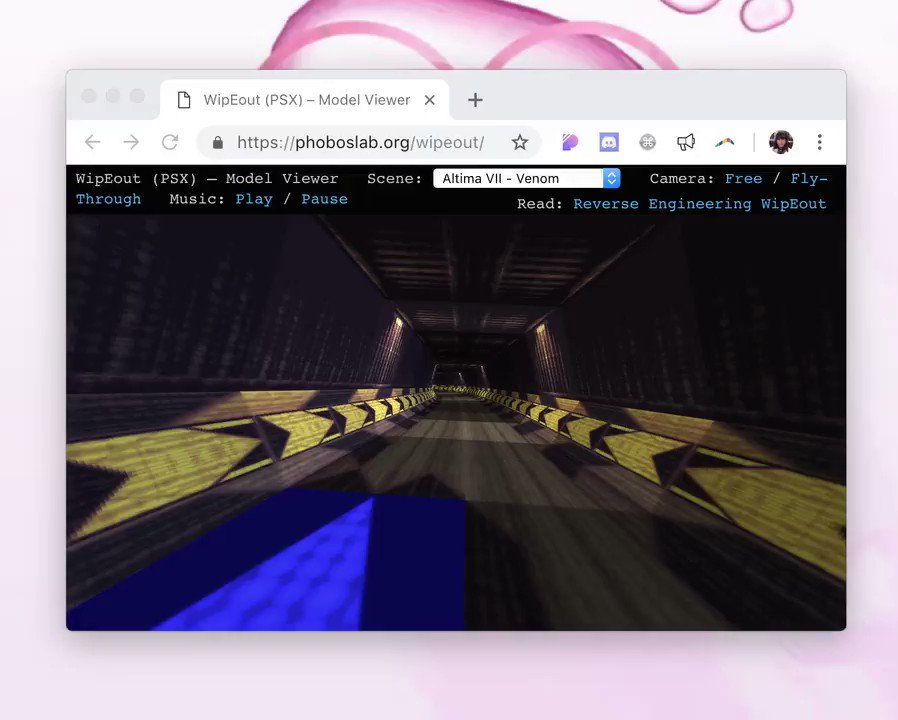This screenshot has height=720, width=898.
Task: Open the rainbow arc extension icon
Action: pyautogui.click(x=724, y=142)
